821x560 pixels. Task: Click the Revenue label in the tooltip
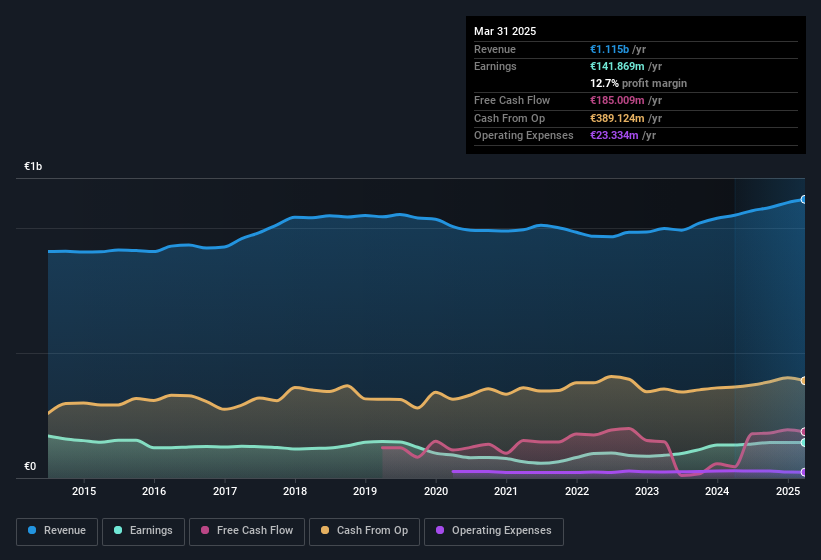pyautogui.click(x=495, y=49)
